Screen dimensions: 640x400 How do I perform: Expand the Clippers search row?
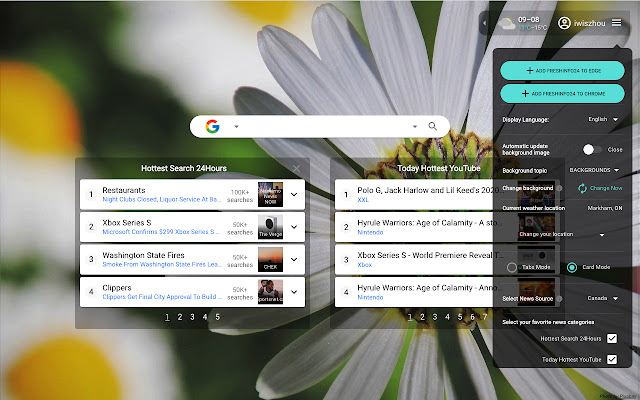point(294,292)
